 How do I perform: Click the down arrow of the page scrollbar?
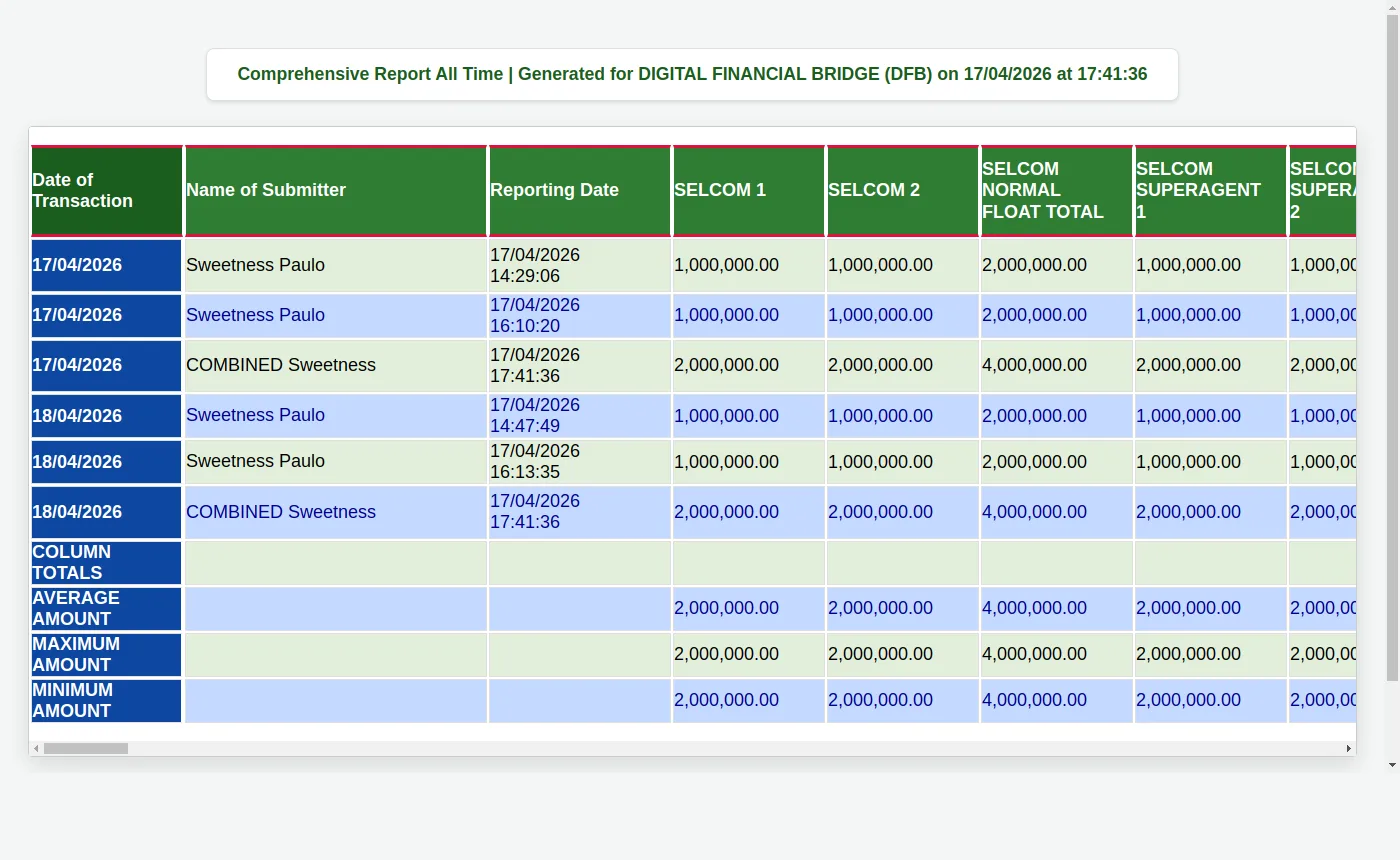(1392, 765)
